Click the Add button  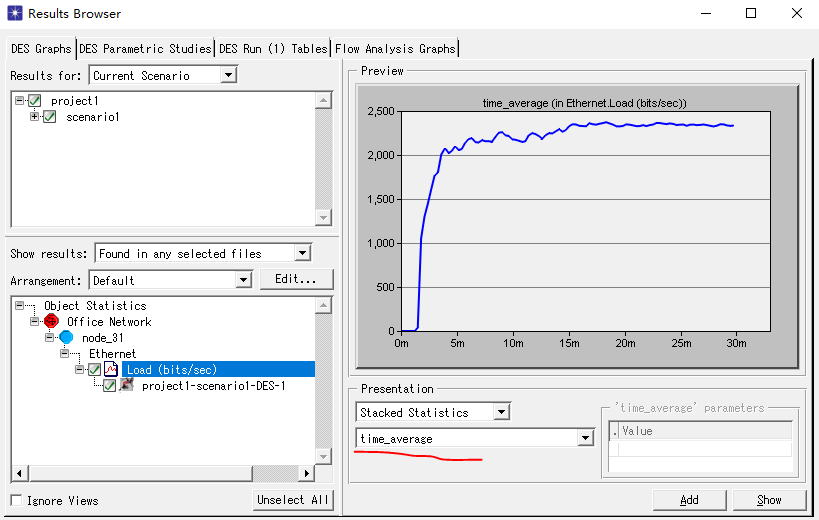click(689, 500)
